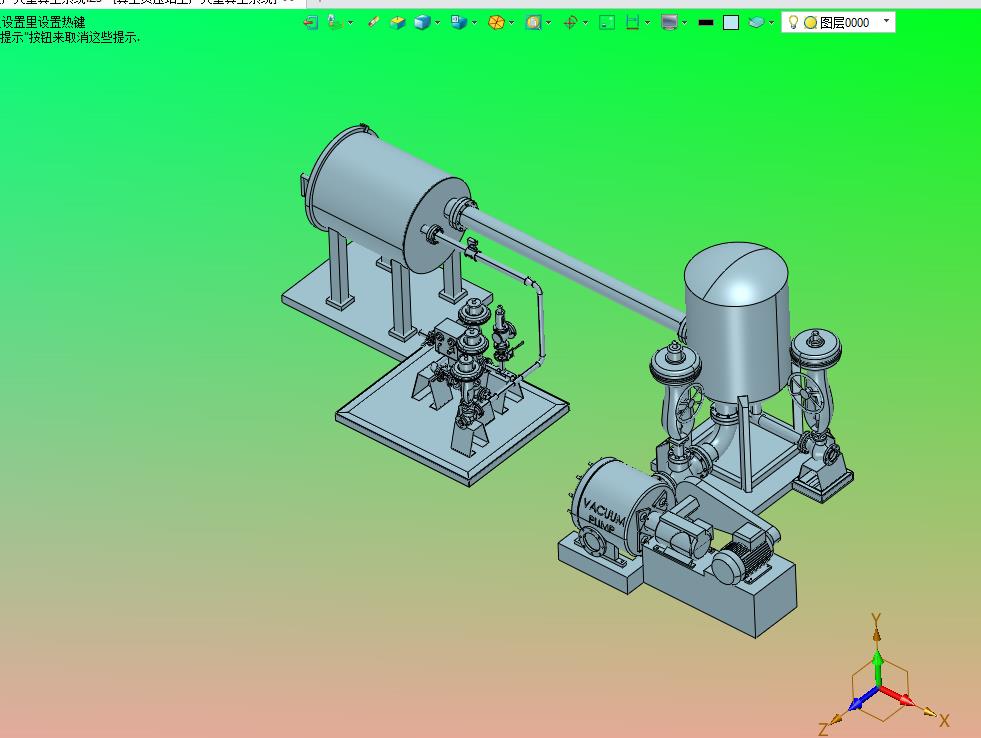Image resolution: width=981 pixels, height=738 pixels.
Task: Click the Y axis of the view triad
Action: click(x=877, y=619)
